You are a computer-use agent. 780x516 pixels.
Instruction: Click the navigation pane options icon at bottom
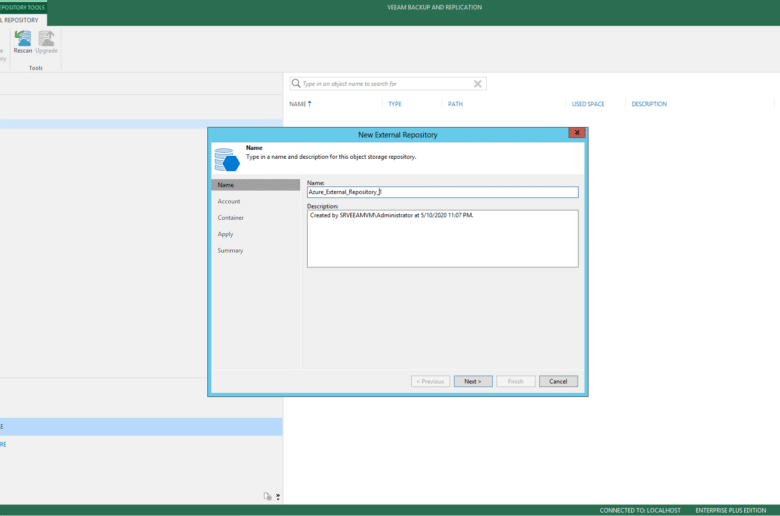[268, 496]
